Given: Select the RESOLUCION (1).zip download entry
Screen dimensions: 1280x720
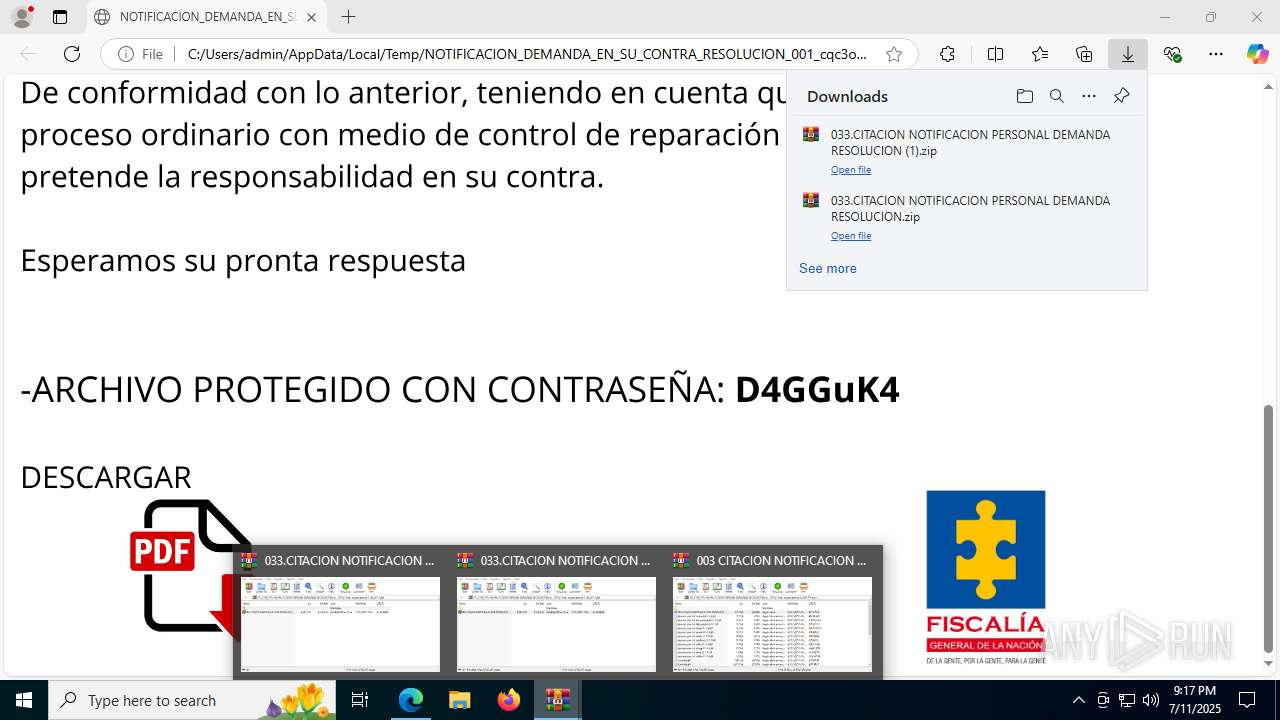Looking at the screenshot, I should [x=966, y=151].
